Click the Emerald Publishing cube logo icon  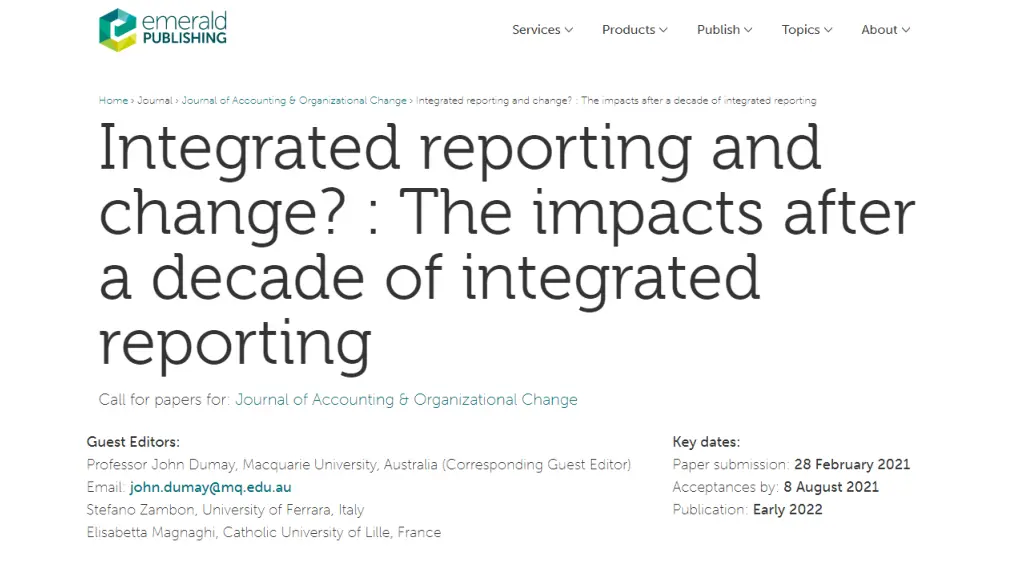click(118, 29)
